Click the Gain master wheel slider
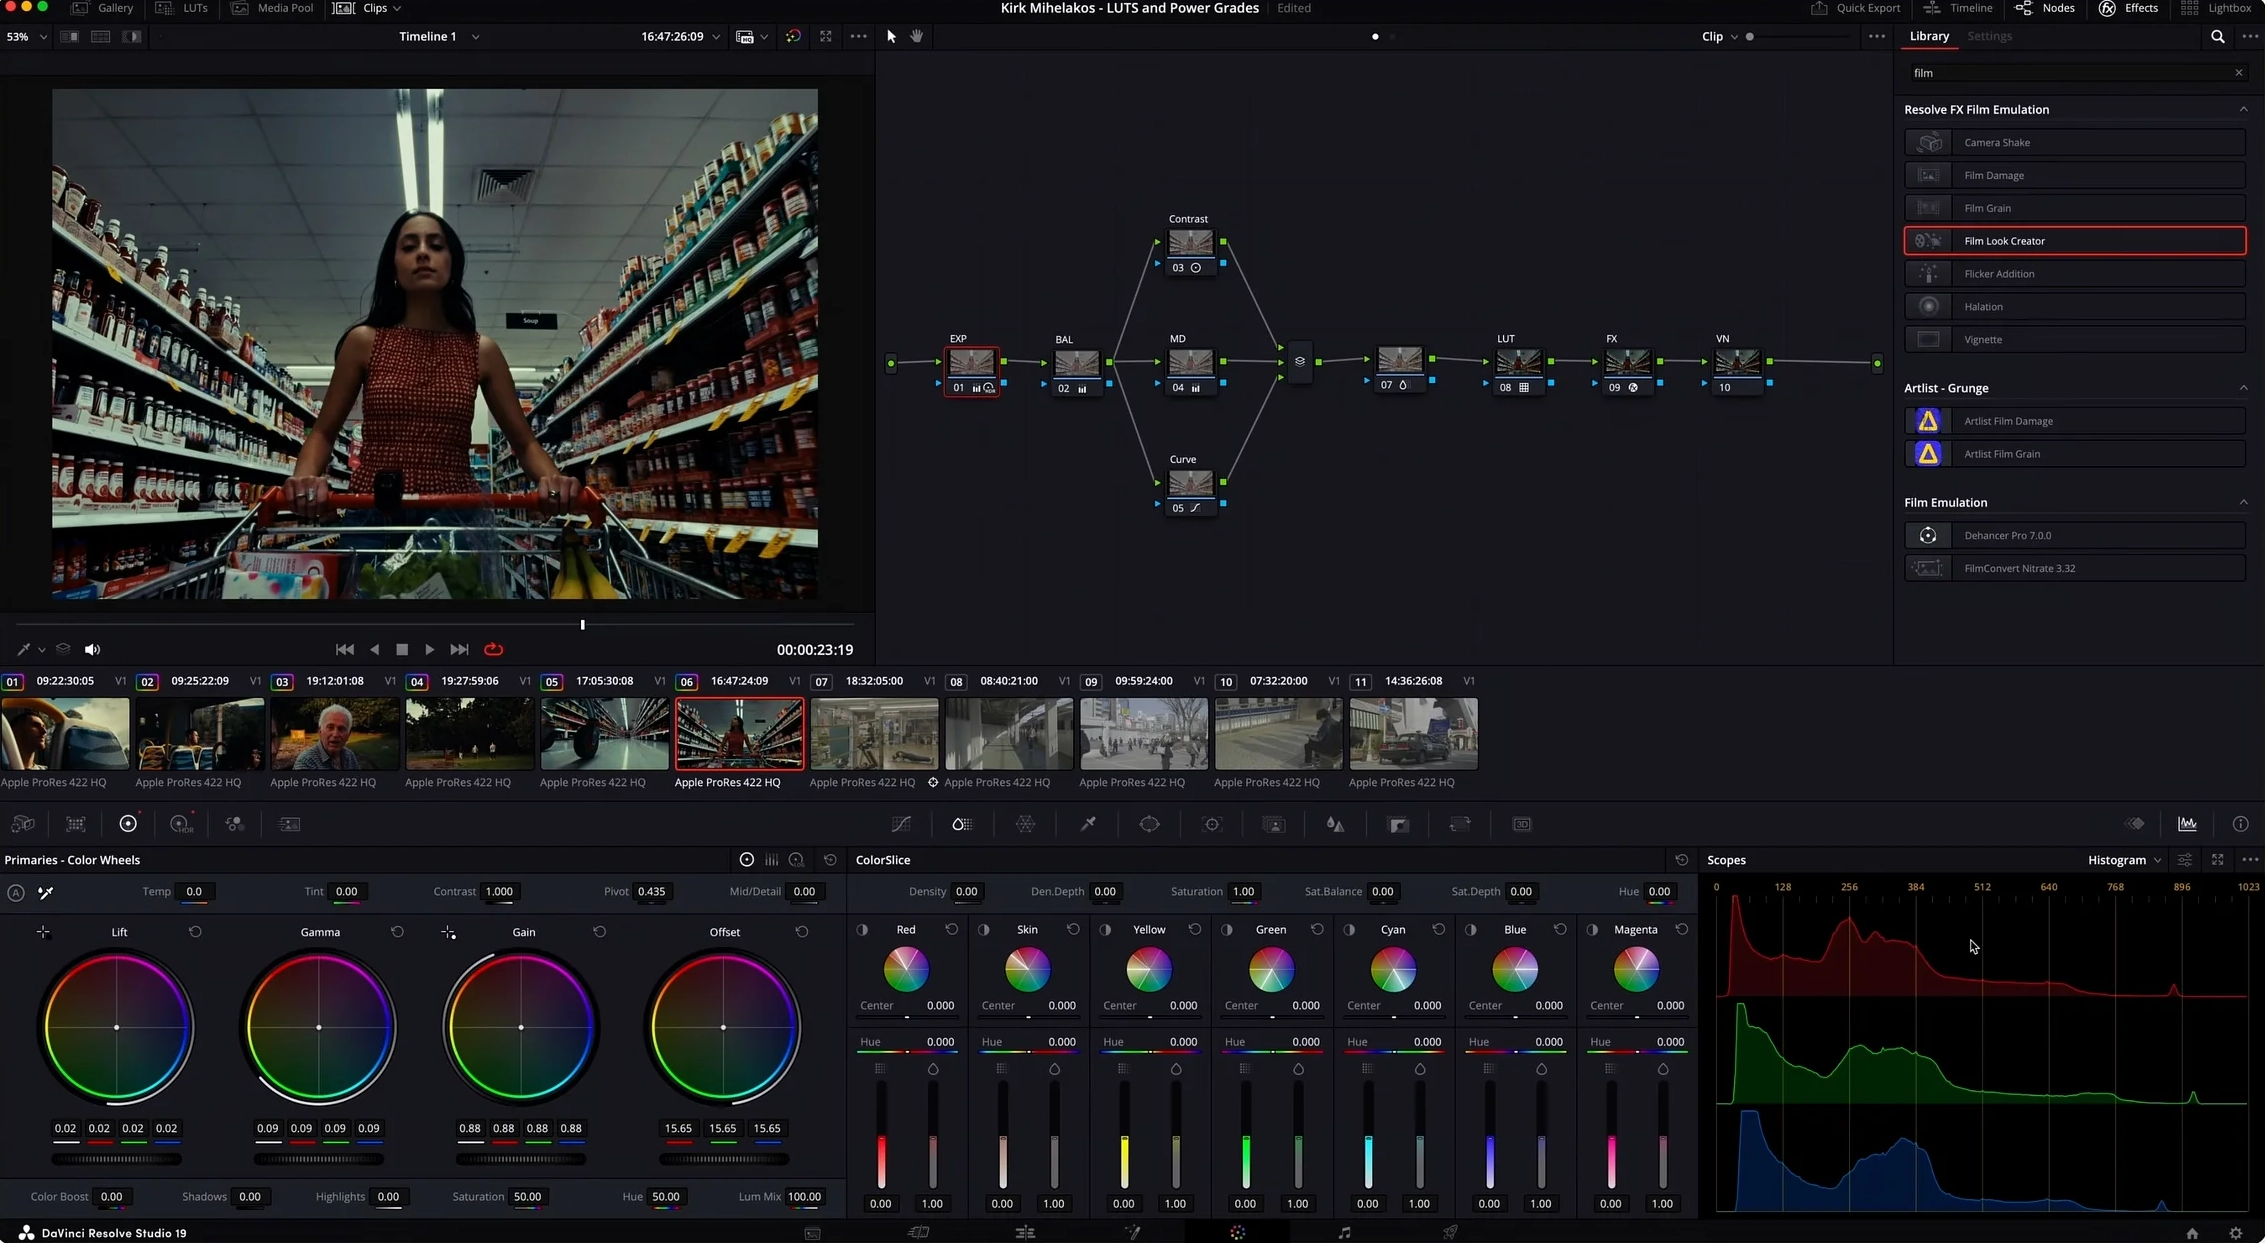This screenshot has width=2265, height=1243. [520, 1159]
